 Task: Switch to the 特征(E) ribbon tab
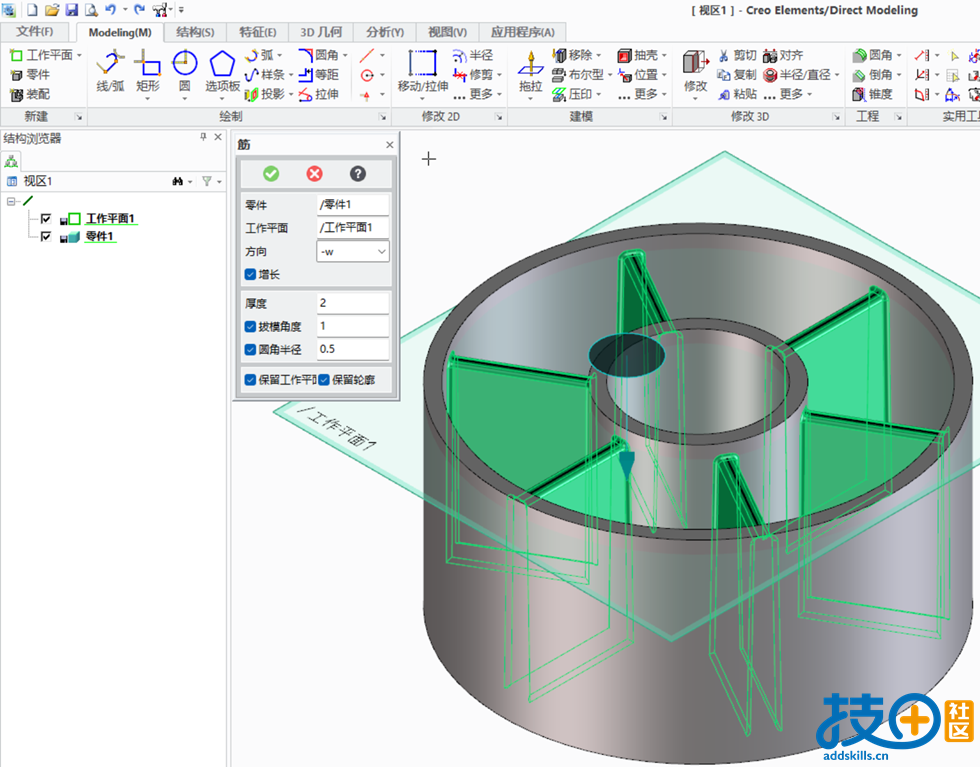pos(258,32)
